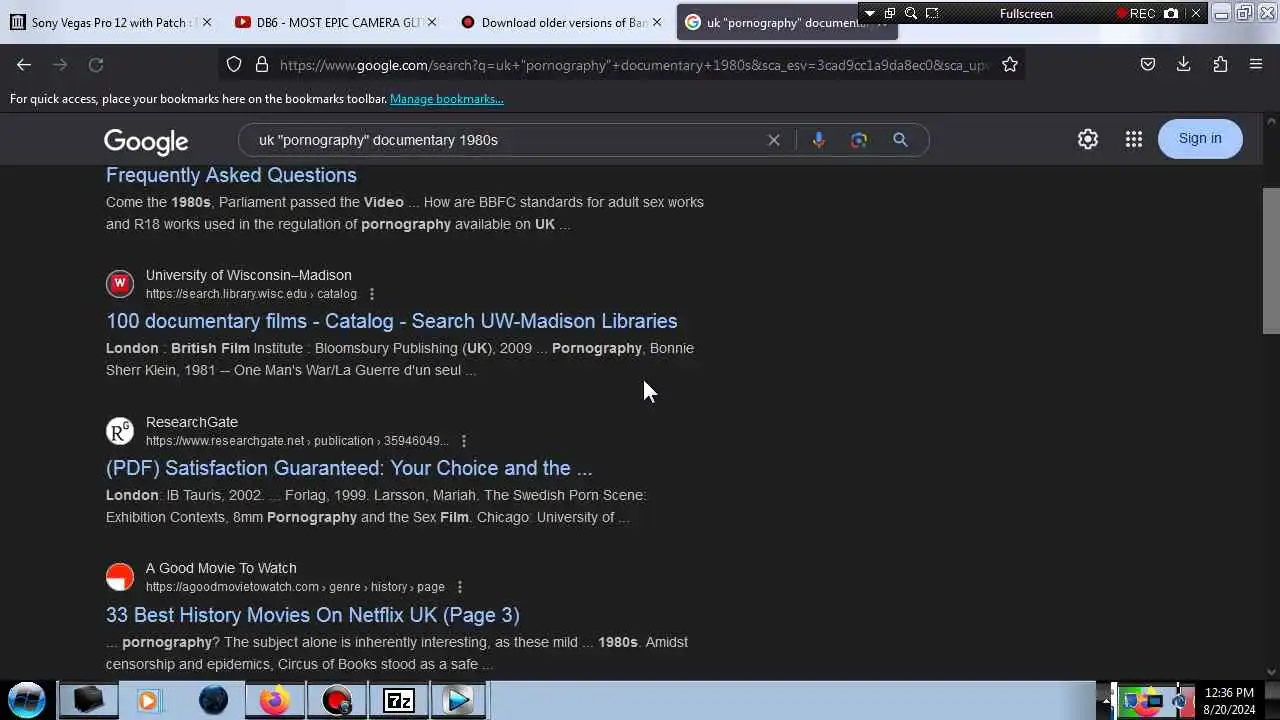
Task: Select Fullscreen capture mode label
Action: pyautogui.click(x=1027, y=14)
